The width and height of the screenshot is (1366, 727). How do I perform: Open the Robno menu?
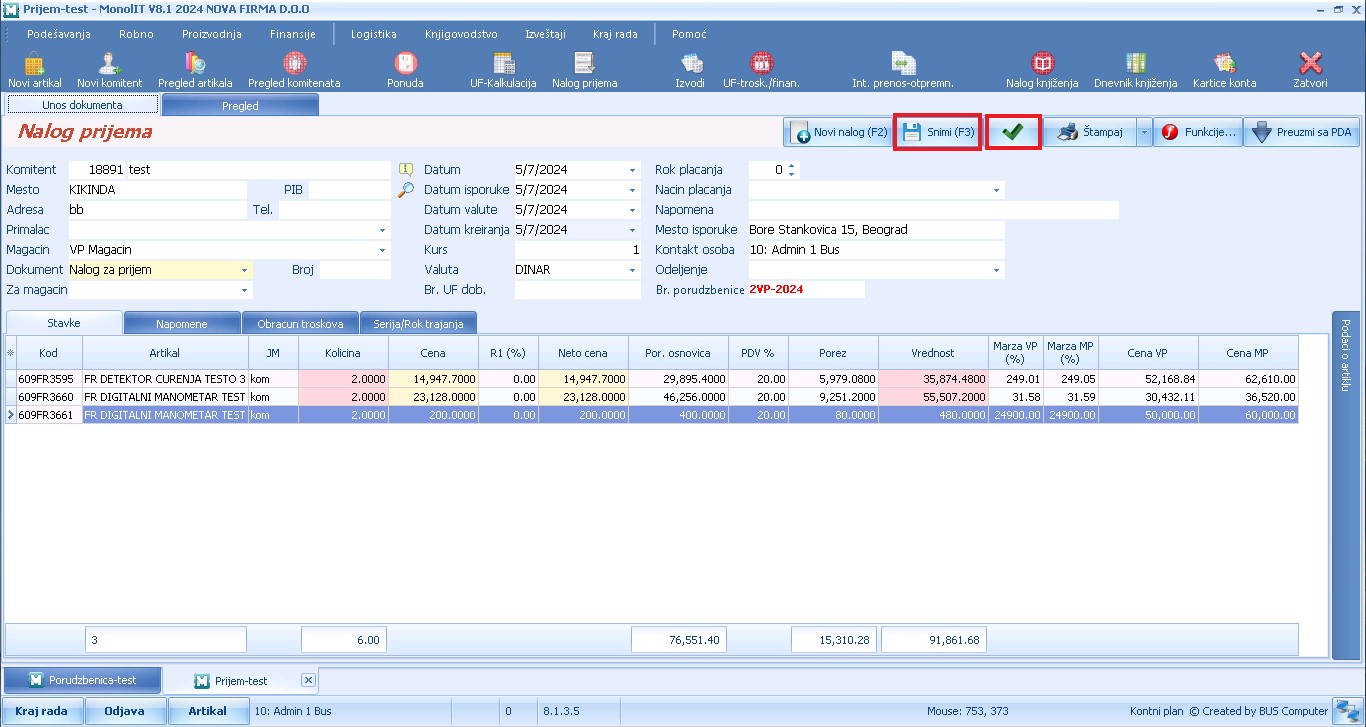tap(136, 34)
